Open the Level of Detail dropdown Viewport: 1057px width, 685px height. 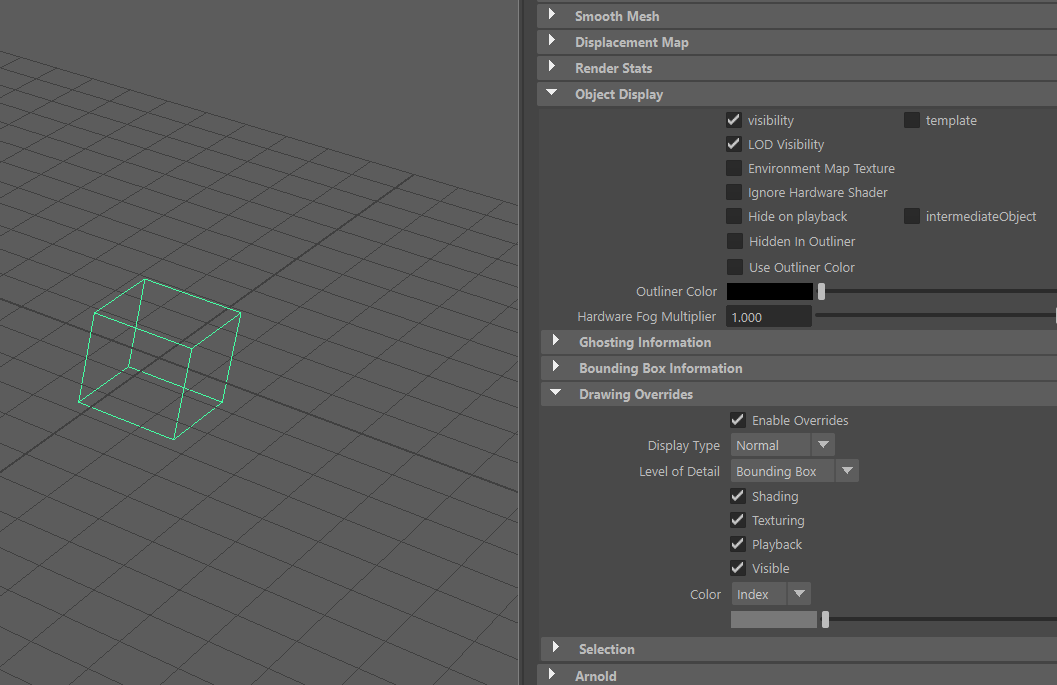pyautogui.click(x=847, y=470)
